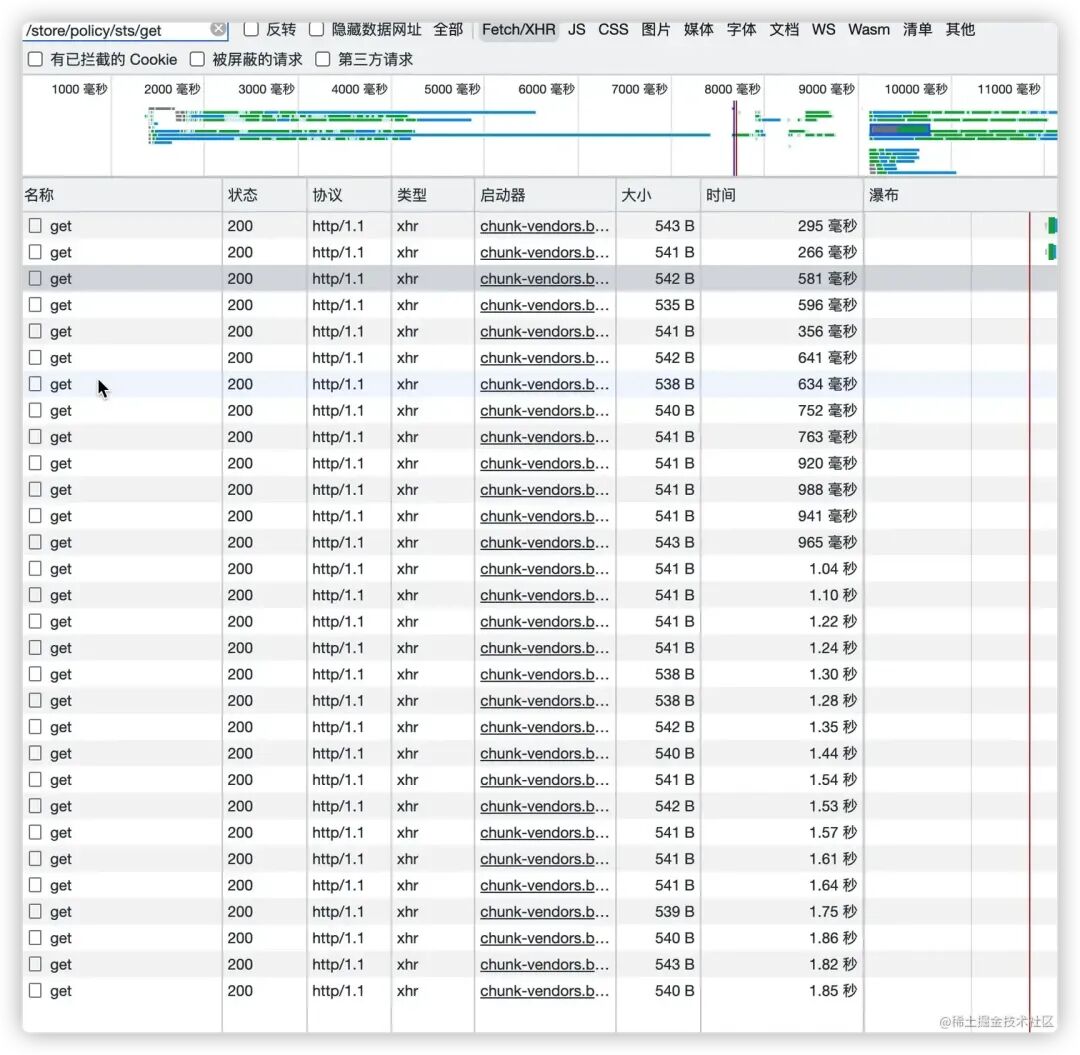Click the 3000 毫秒 label in overview timeline
This screenshot has height=1055, width=1080.
point(267,90)
